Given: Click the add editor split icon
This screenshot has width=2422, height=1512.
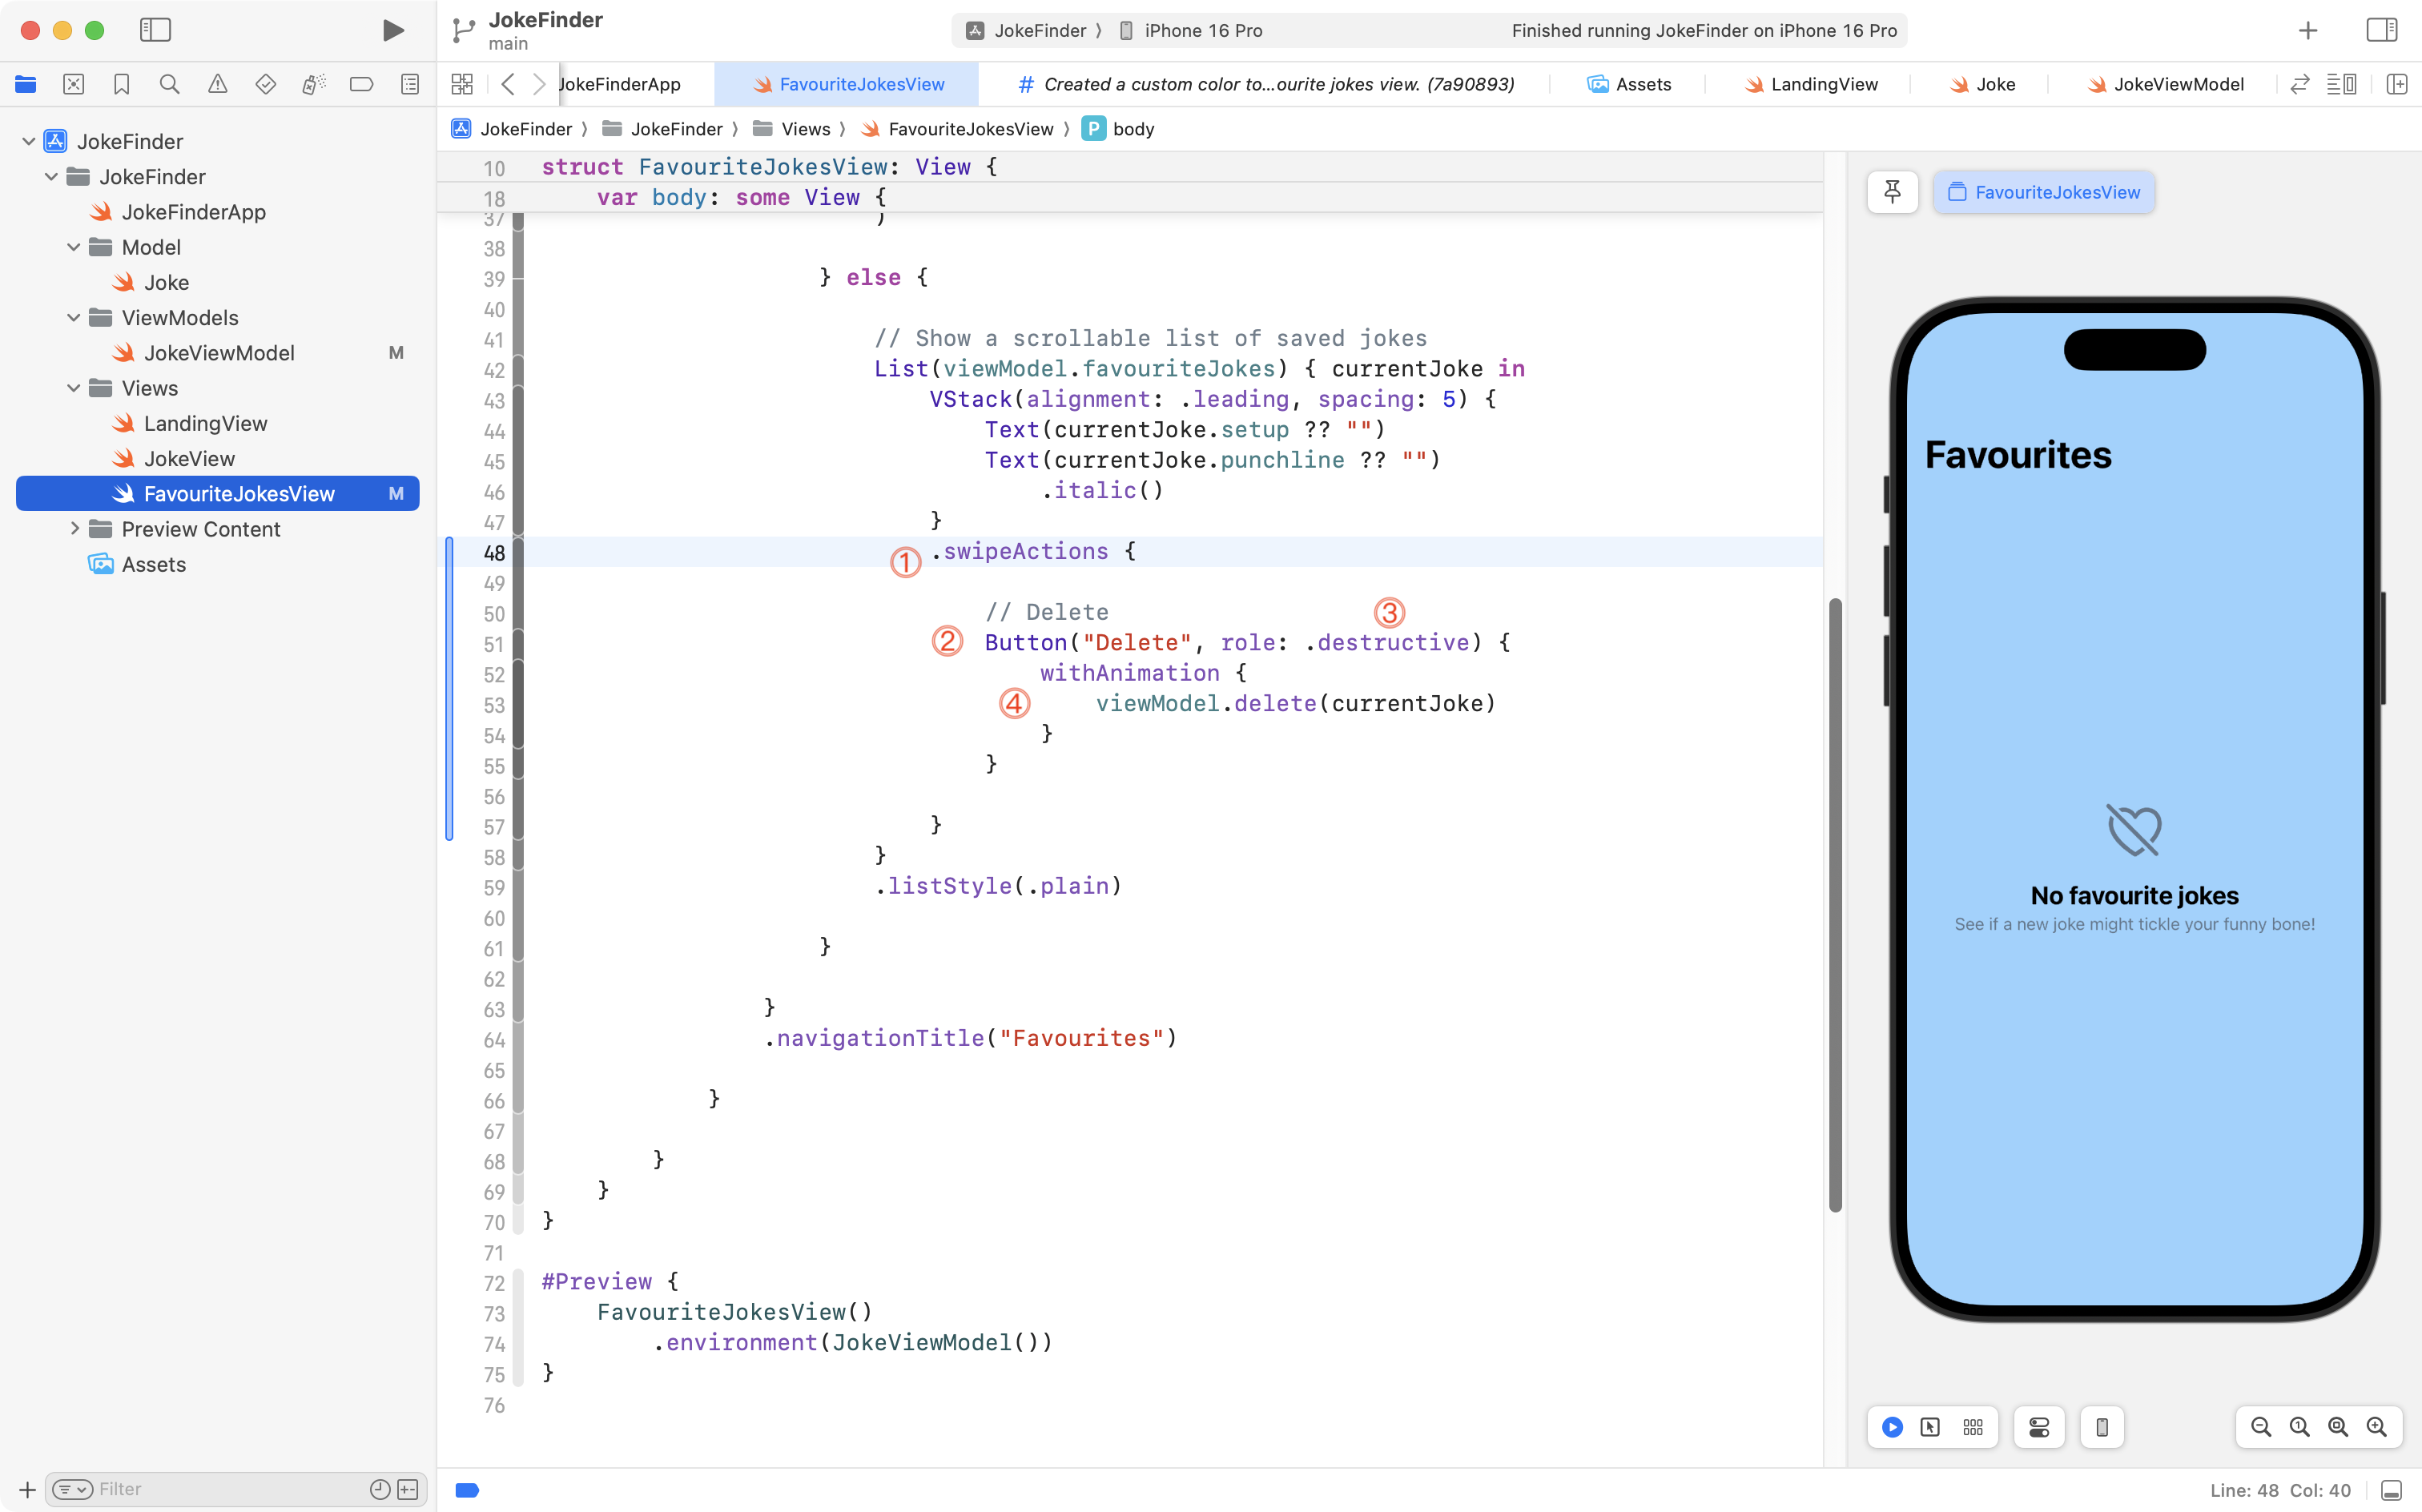Looking at the screenshot, I should (x=2397, y=84).
